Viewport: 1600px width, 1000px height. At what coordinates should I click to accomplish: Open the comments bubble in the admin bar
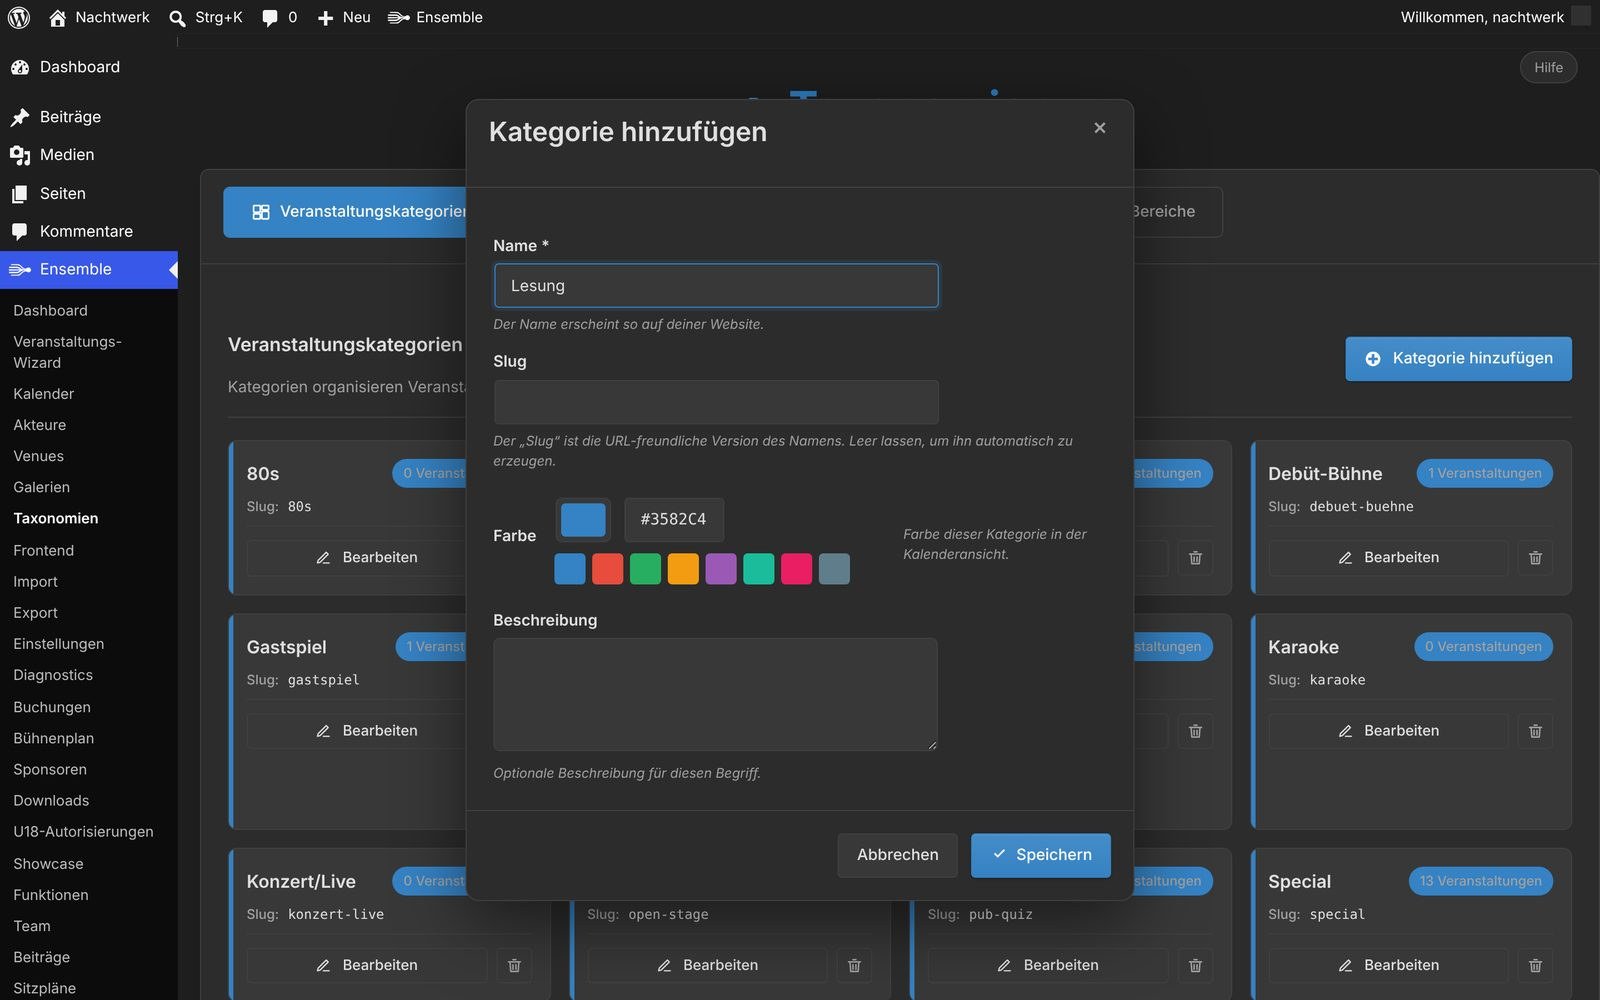tap(279, 17)
